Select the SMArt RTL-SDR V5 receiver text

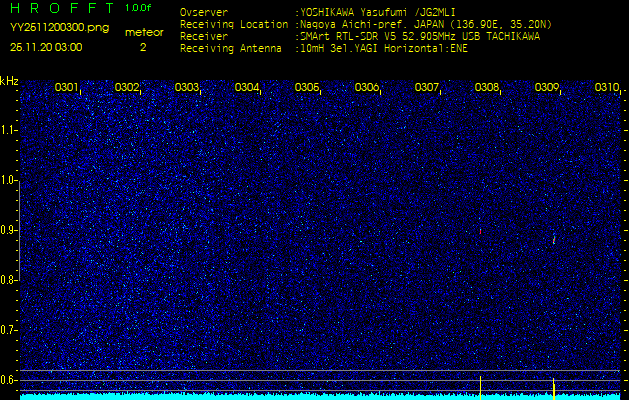tap(420, 37)
